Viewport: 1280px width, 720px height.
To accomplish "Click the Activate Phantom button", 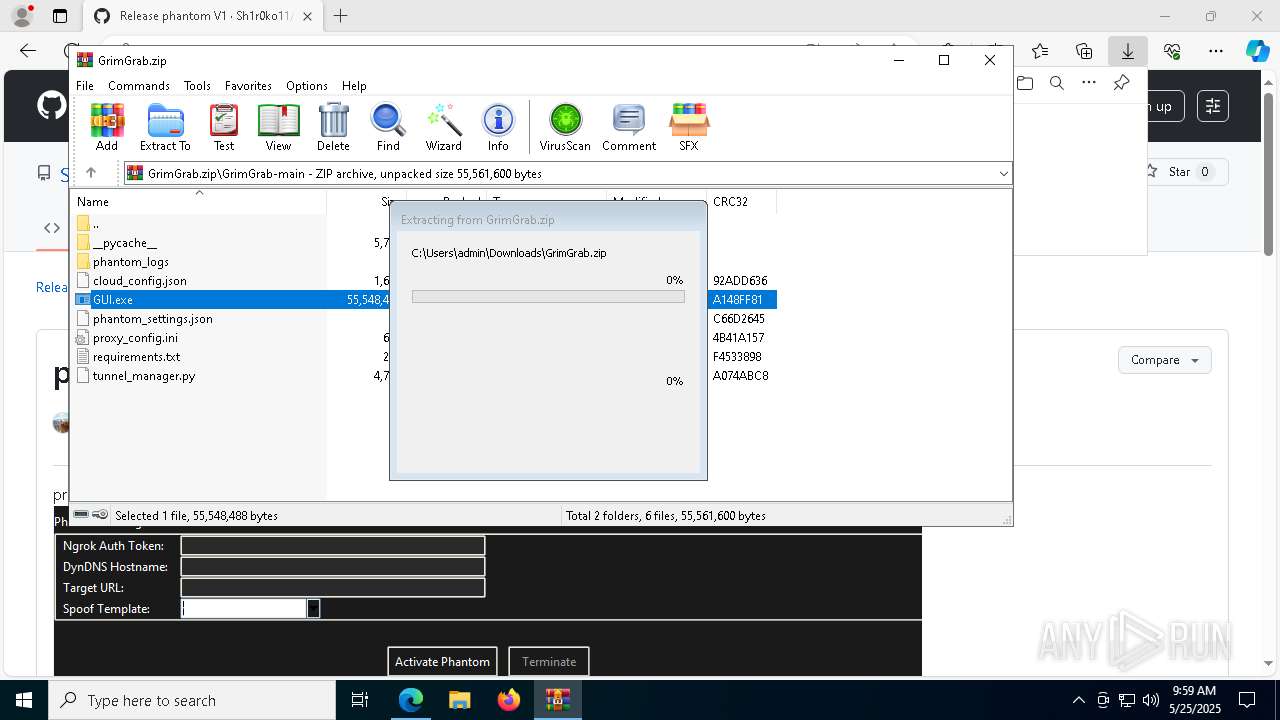I will point(442,661).
